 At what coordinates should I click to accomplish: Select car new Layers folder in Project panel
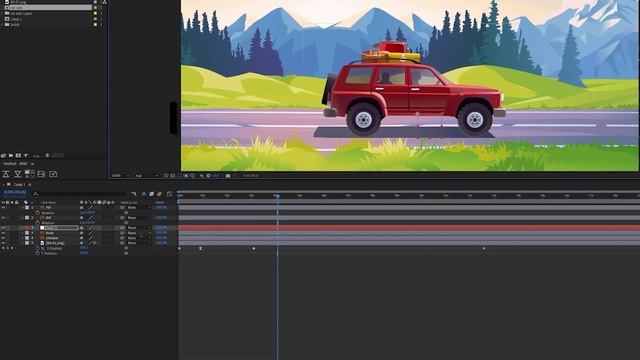21,13
